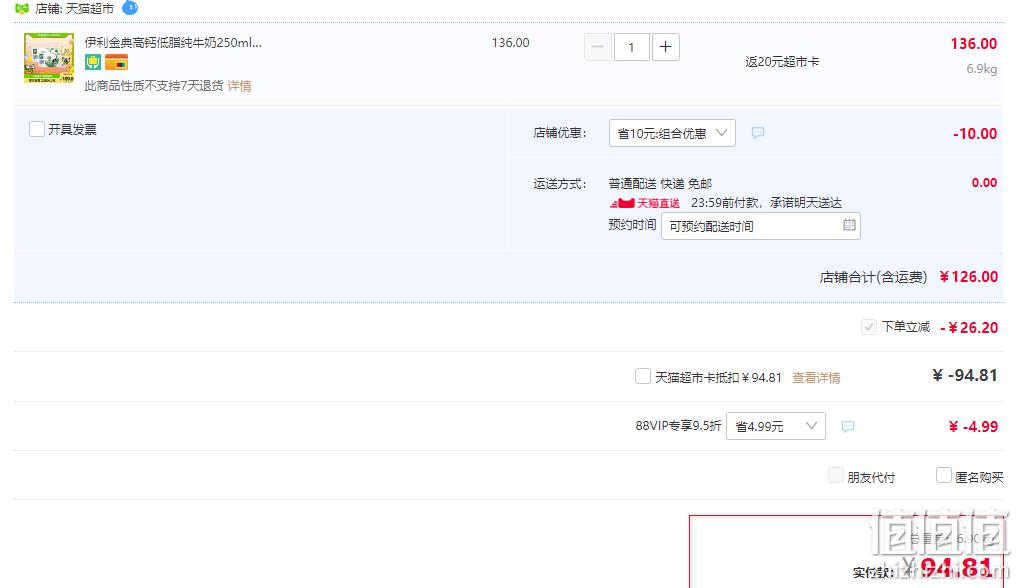
Task: Click the blue store chat badge icon
Action: pyautogui.click(x=130, y=7)
